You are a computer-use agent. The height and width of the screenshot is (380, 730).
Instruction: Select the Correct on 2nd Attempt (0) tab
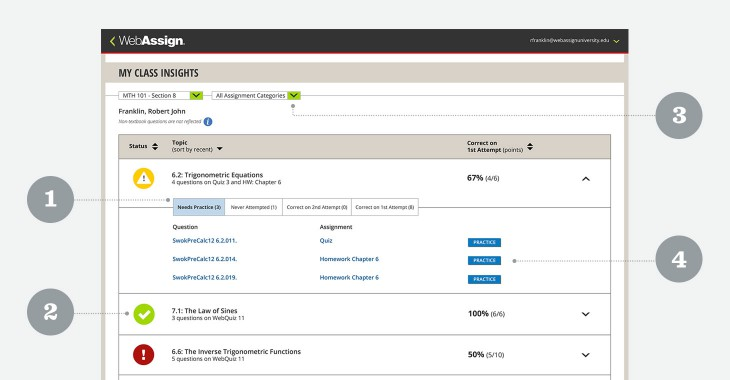317,207
